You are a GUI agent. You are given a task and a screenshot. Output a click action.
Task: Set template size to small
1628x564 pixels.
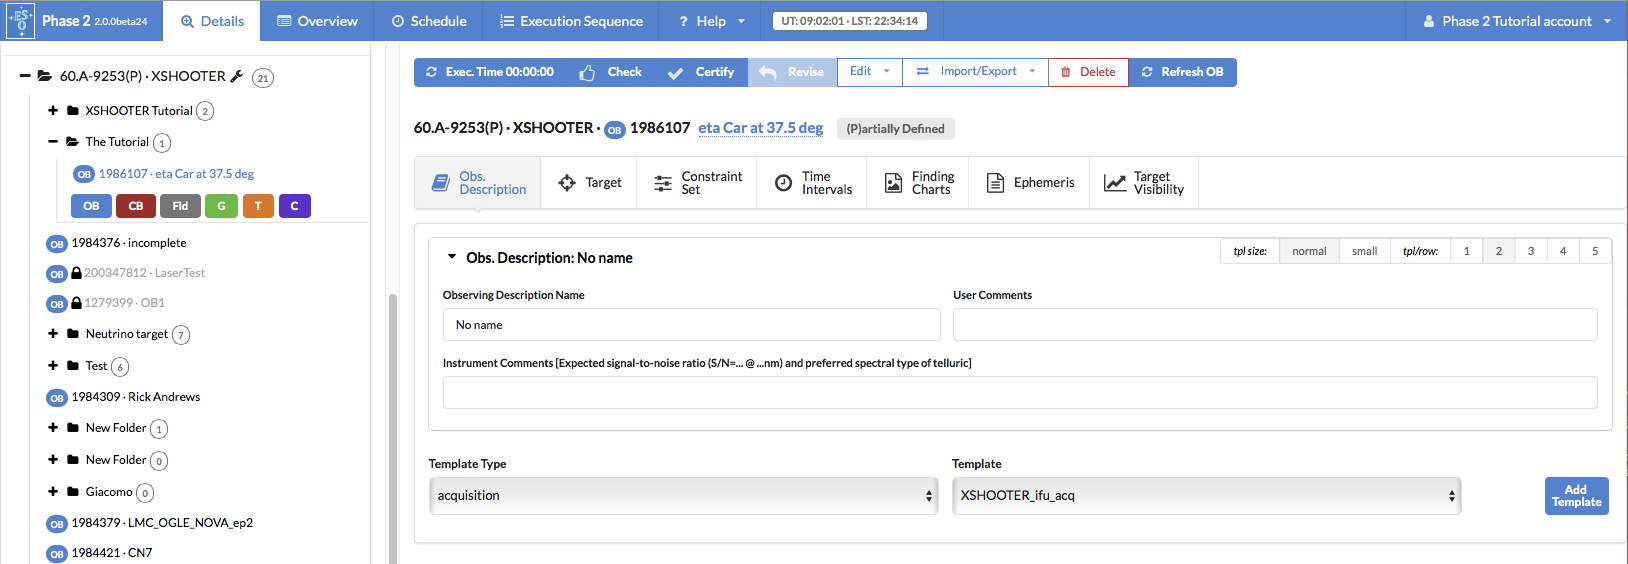click(1364, 251)
